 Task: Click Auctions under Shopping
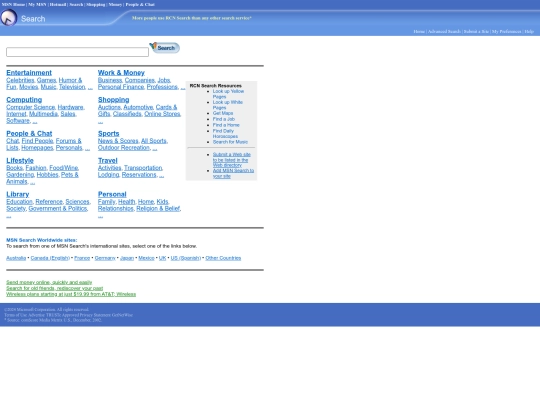click(x=109, y=107)
